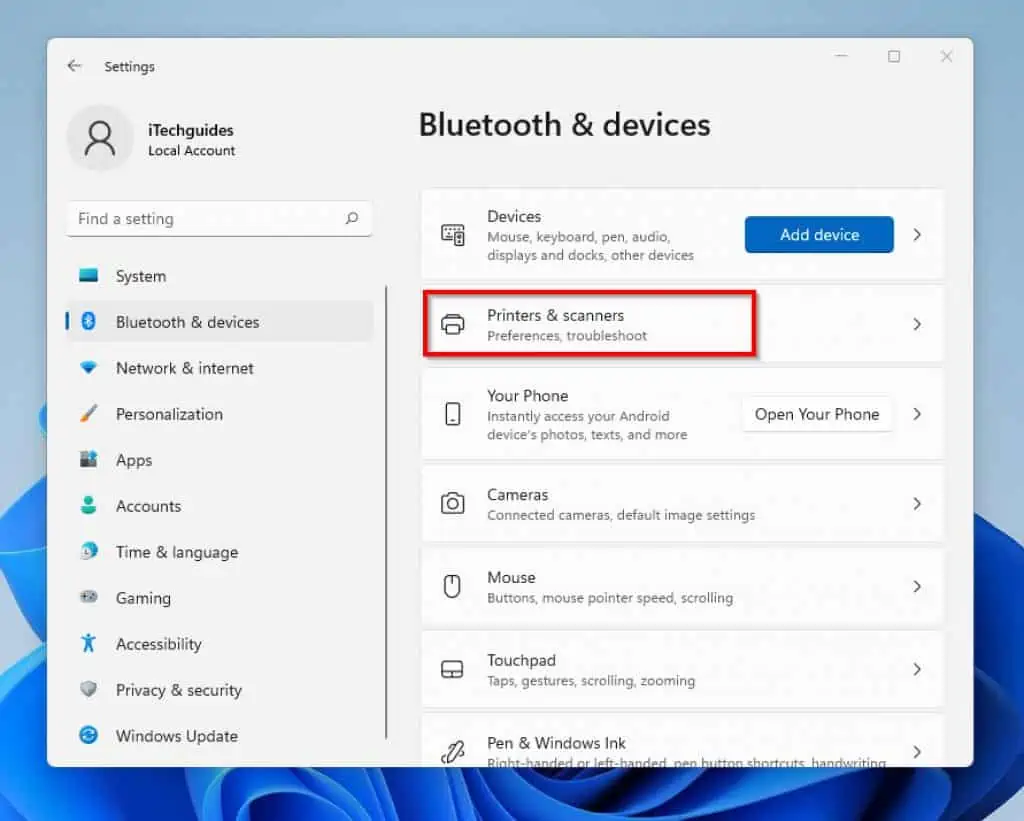Expand the Mouse settings row
Viewport: 1024px width, 821px height.
point(916,587)
